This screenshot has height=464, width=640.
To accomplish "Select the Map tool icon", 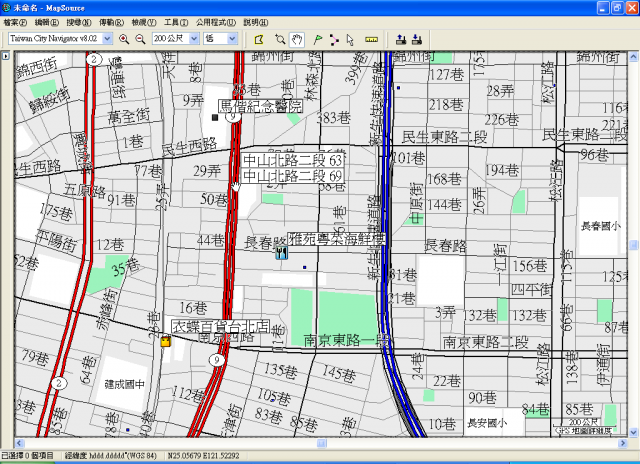I will (259, 40).
